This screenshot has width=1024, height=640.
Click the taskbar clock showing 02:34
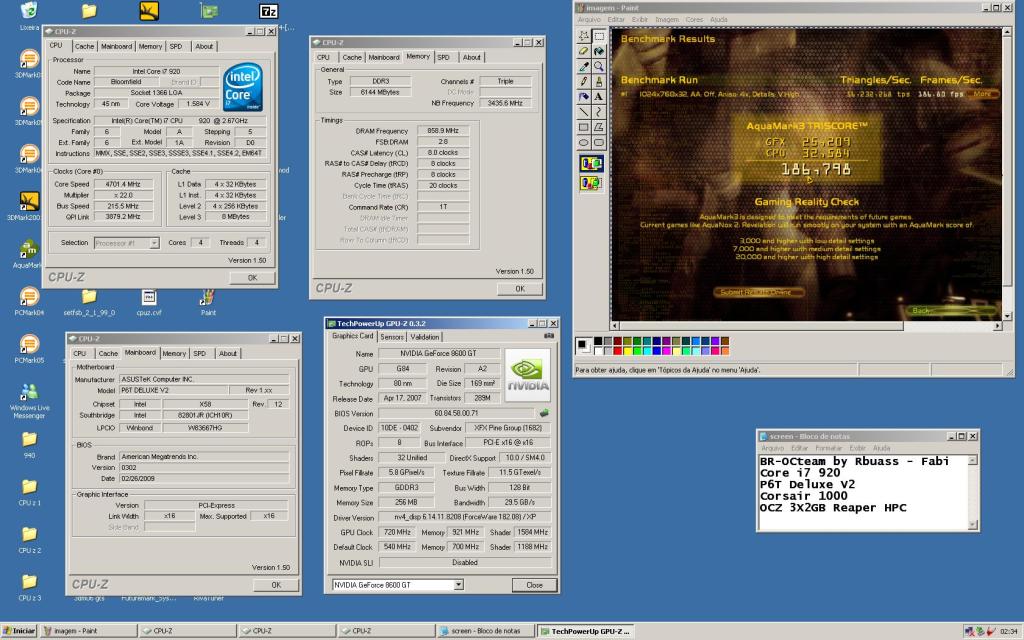tap(1008, 632)
